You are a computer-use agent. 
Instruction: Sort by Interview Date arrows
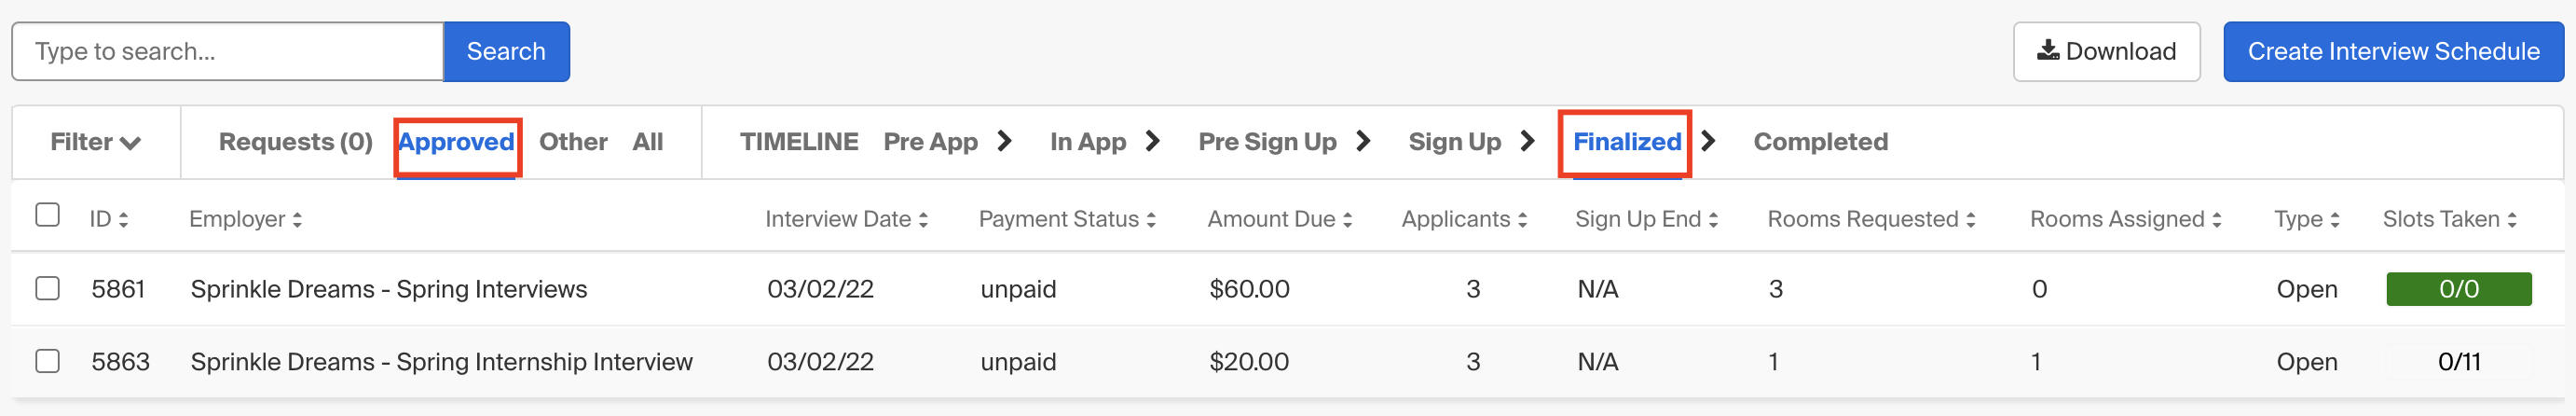click(923, 220)
